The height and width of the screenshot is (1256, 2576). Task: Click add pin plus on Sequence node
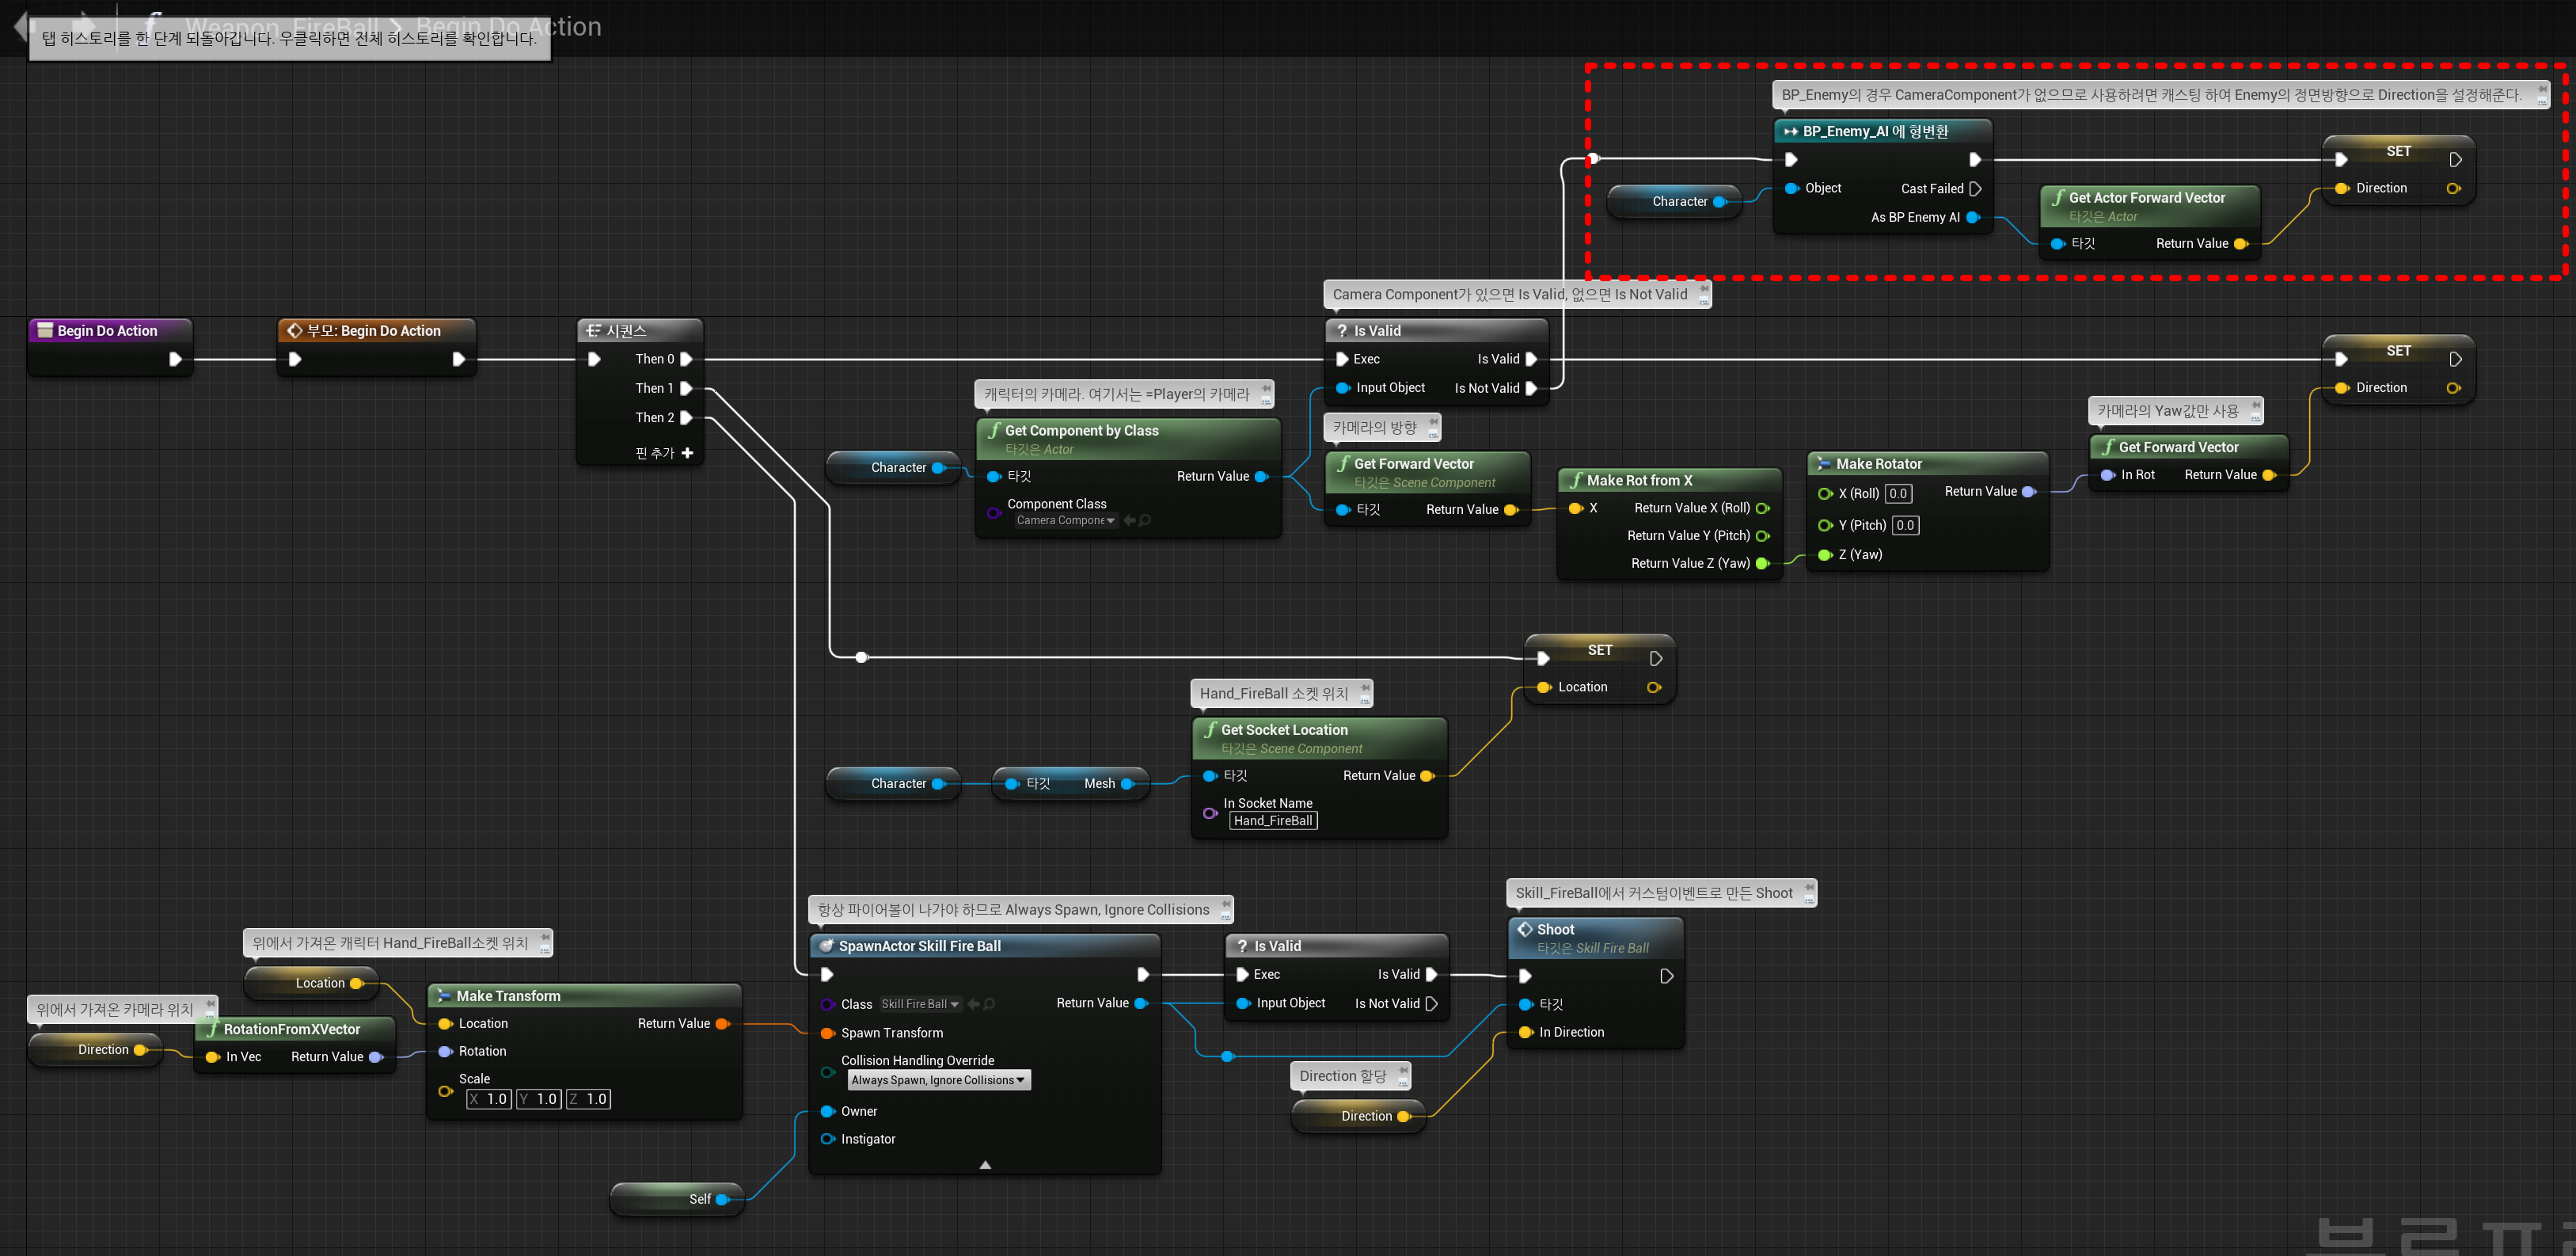[687, 453]
